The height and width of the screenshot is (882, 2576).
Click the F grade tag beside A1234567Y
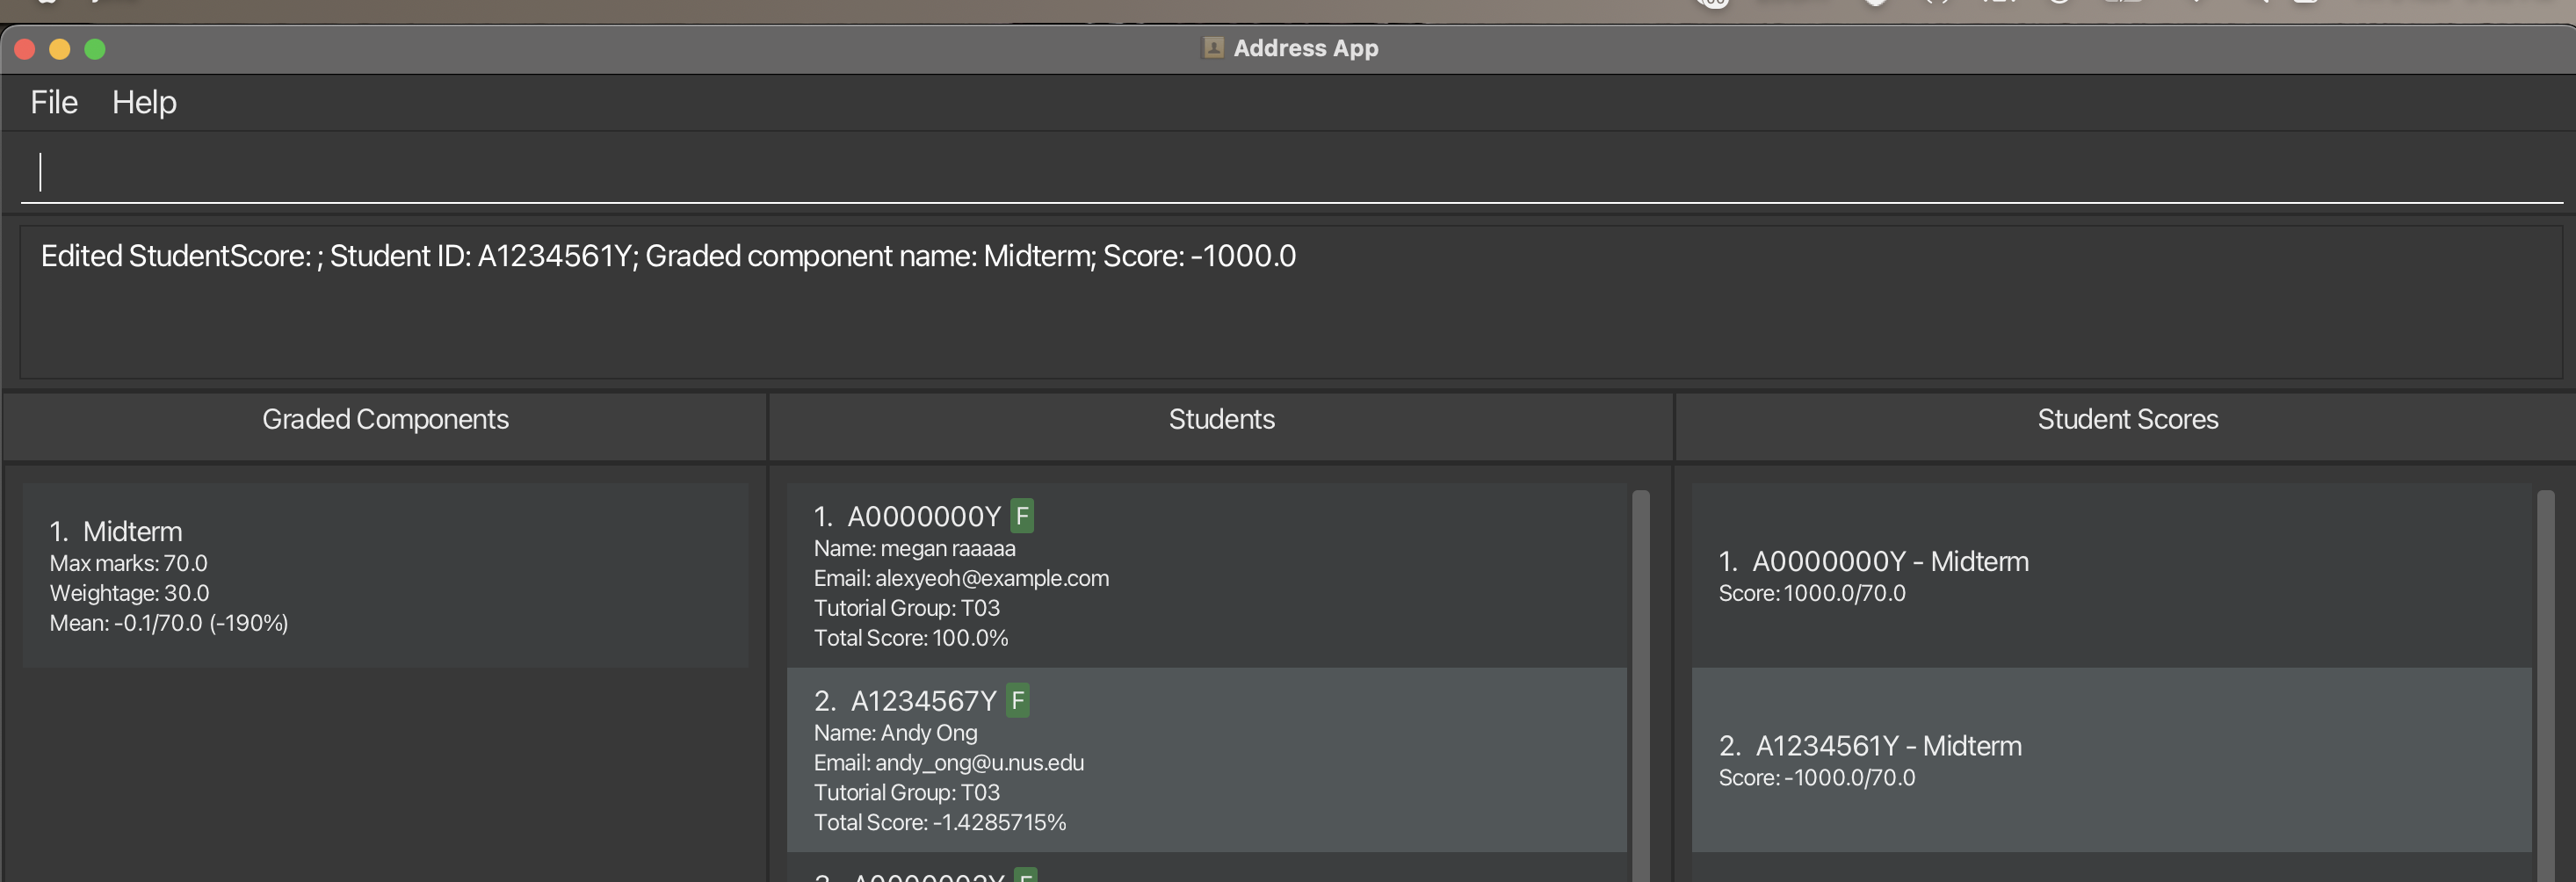1018,700
